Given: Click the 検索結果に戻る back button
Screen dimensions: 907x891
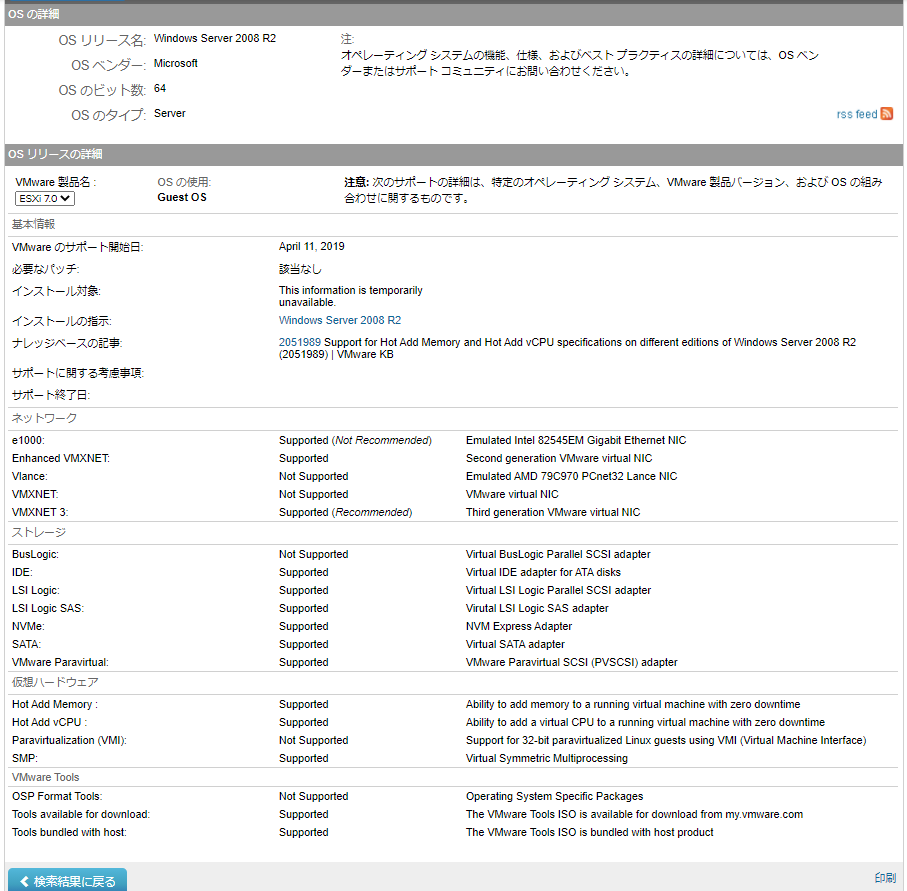Looking at the screenshot, I should coord(66,878).
